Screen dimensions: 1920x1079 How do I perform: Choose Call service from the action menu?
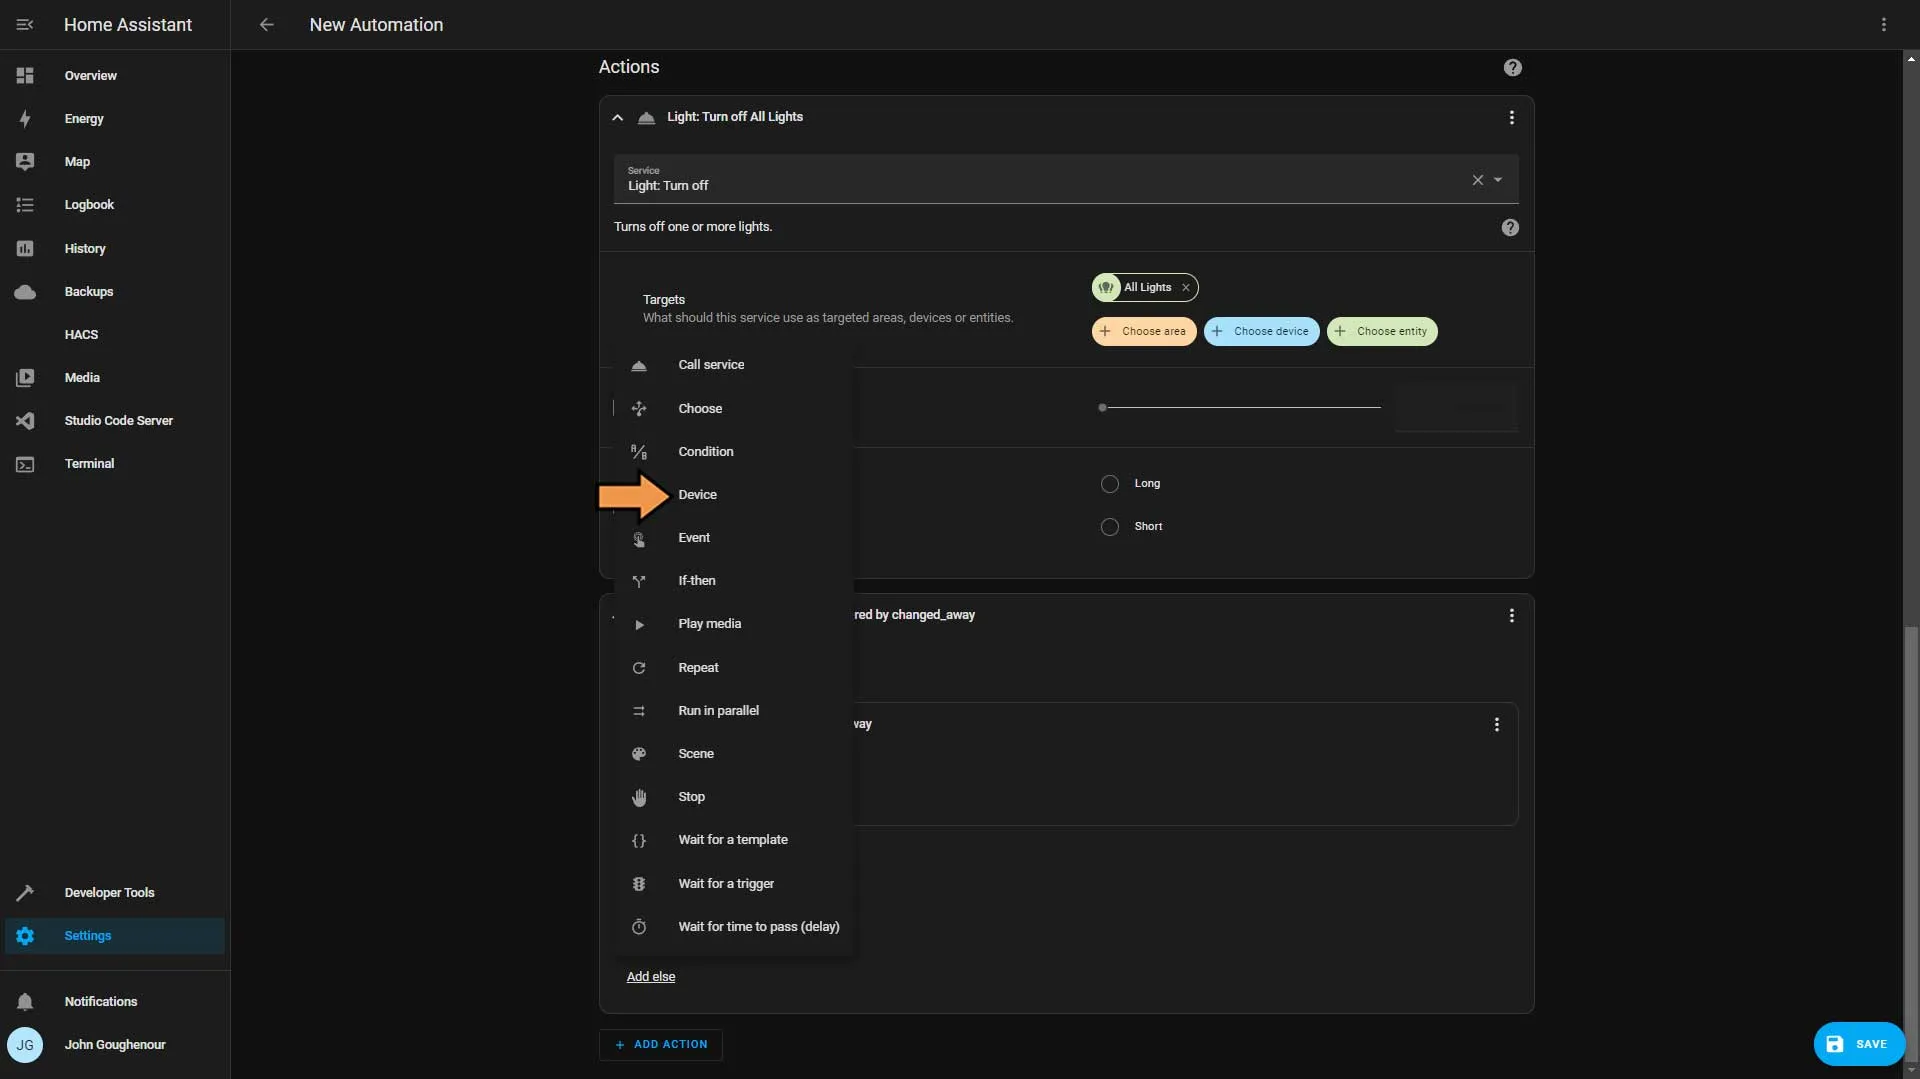click(x=734, y=365)
